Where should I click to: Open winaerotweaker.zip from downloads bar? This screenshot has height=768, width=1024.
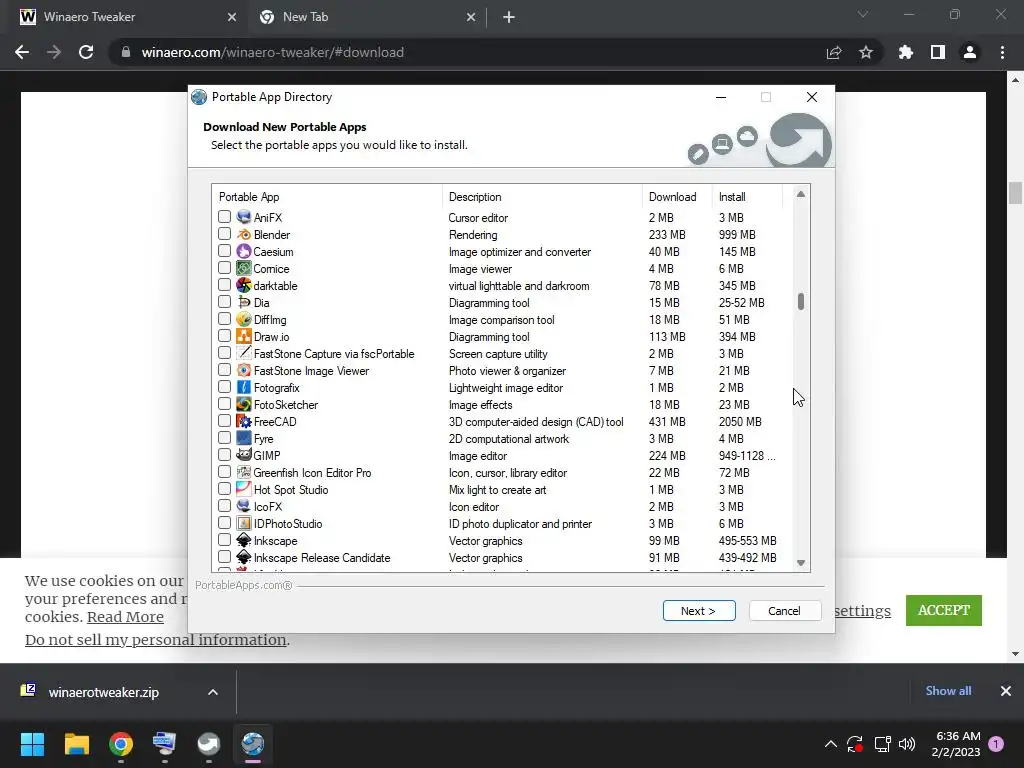click(x=103, y=692)
